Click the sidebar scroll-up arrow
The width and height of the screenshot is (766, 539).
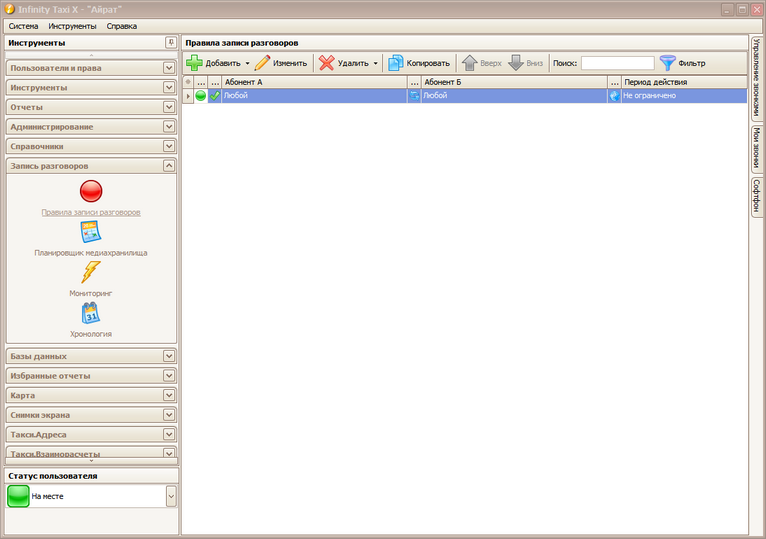[x=91, y=55]
